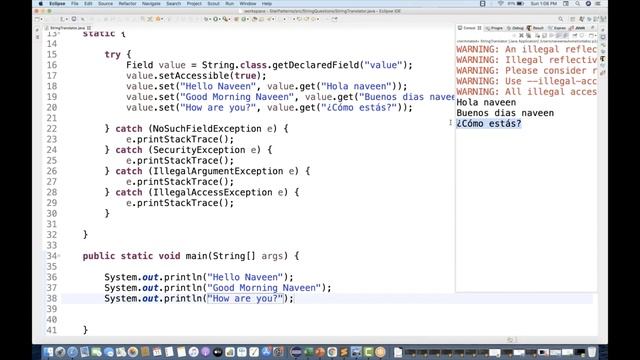Open the Project menu
This screenshot has width=640, height=360.
[194, 4]
